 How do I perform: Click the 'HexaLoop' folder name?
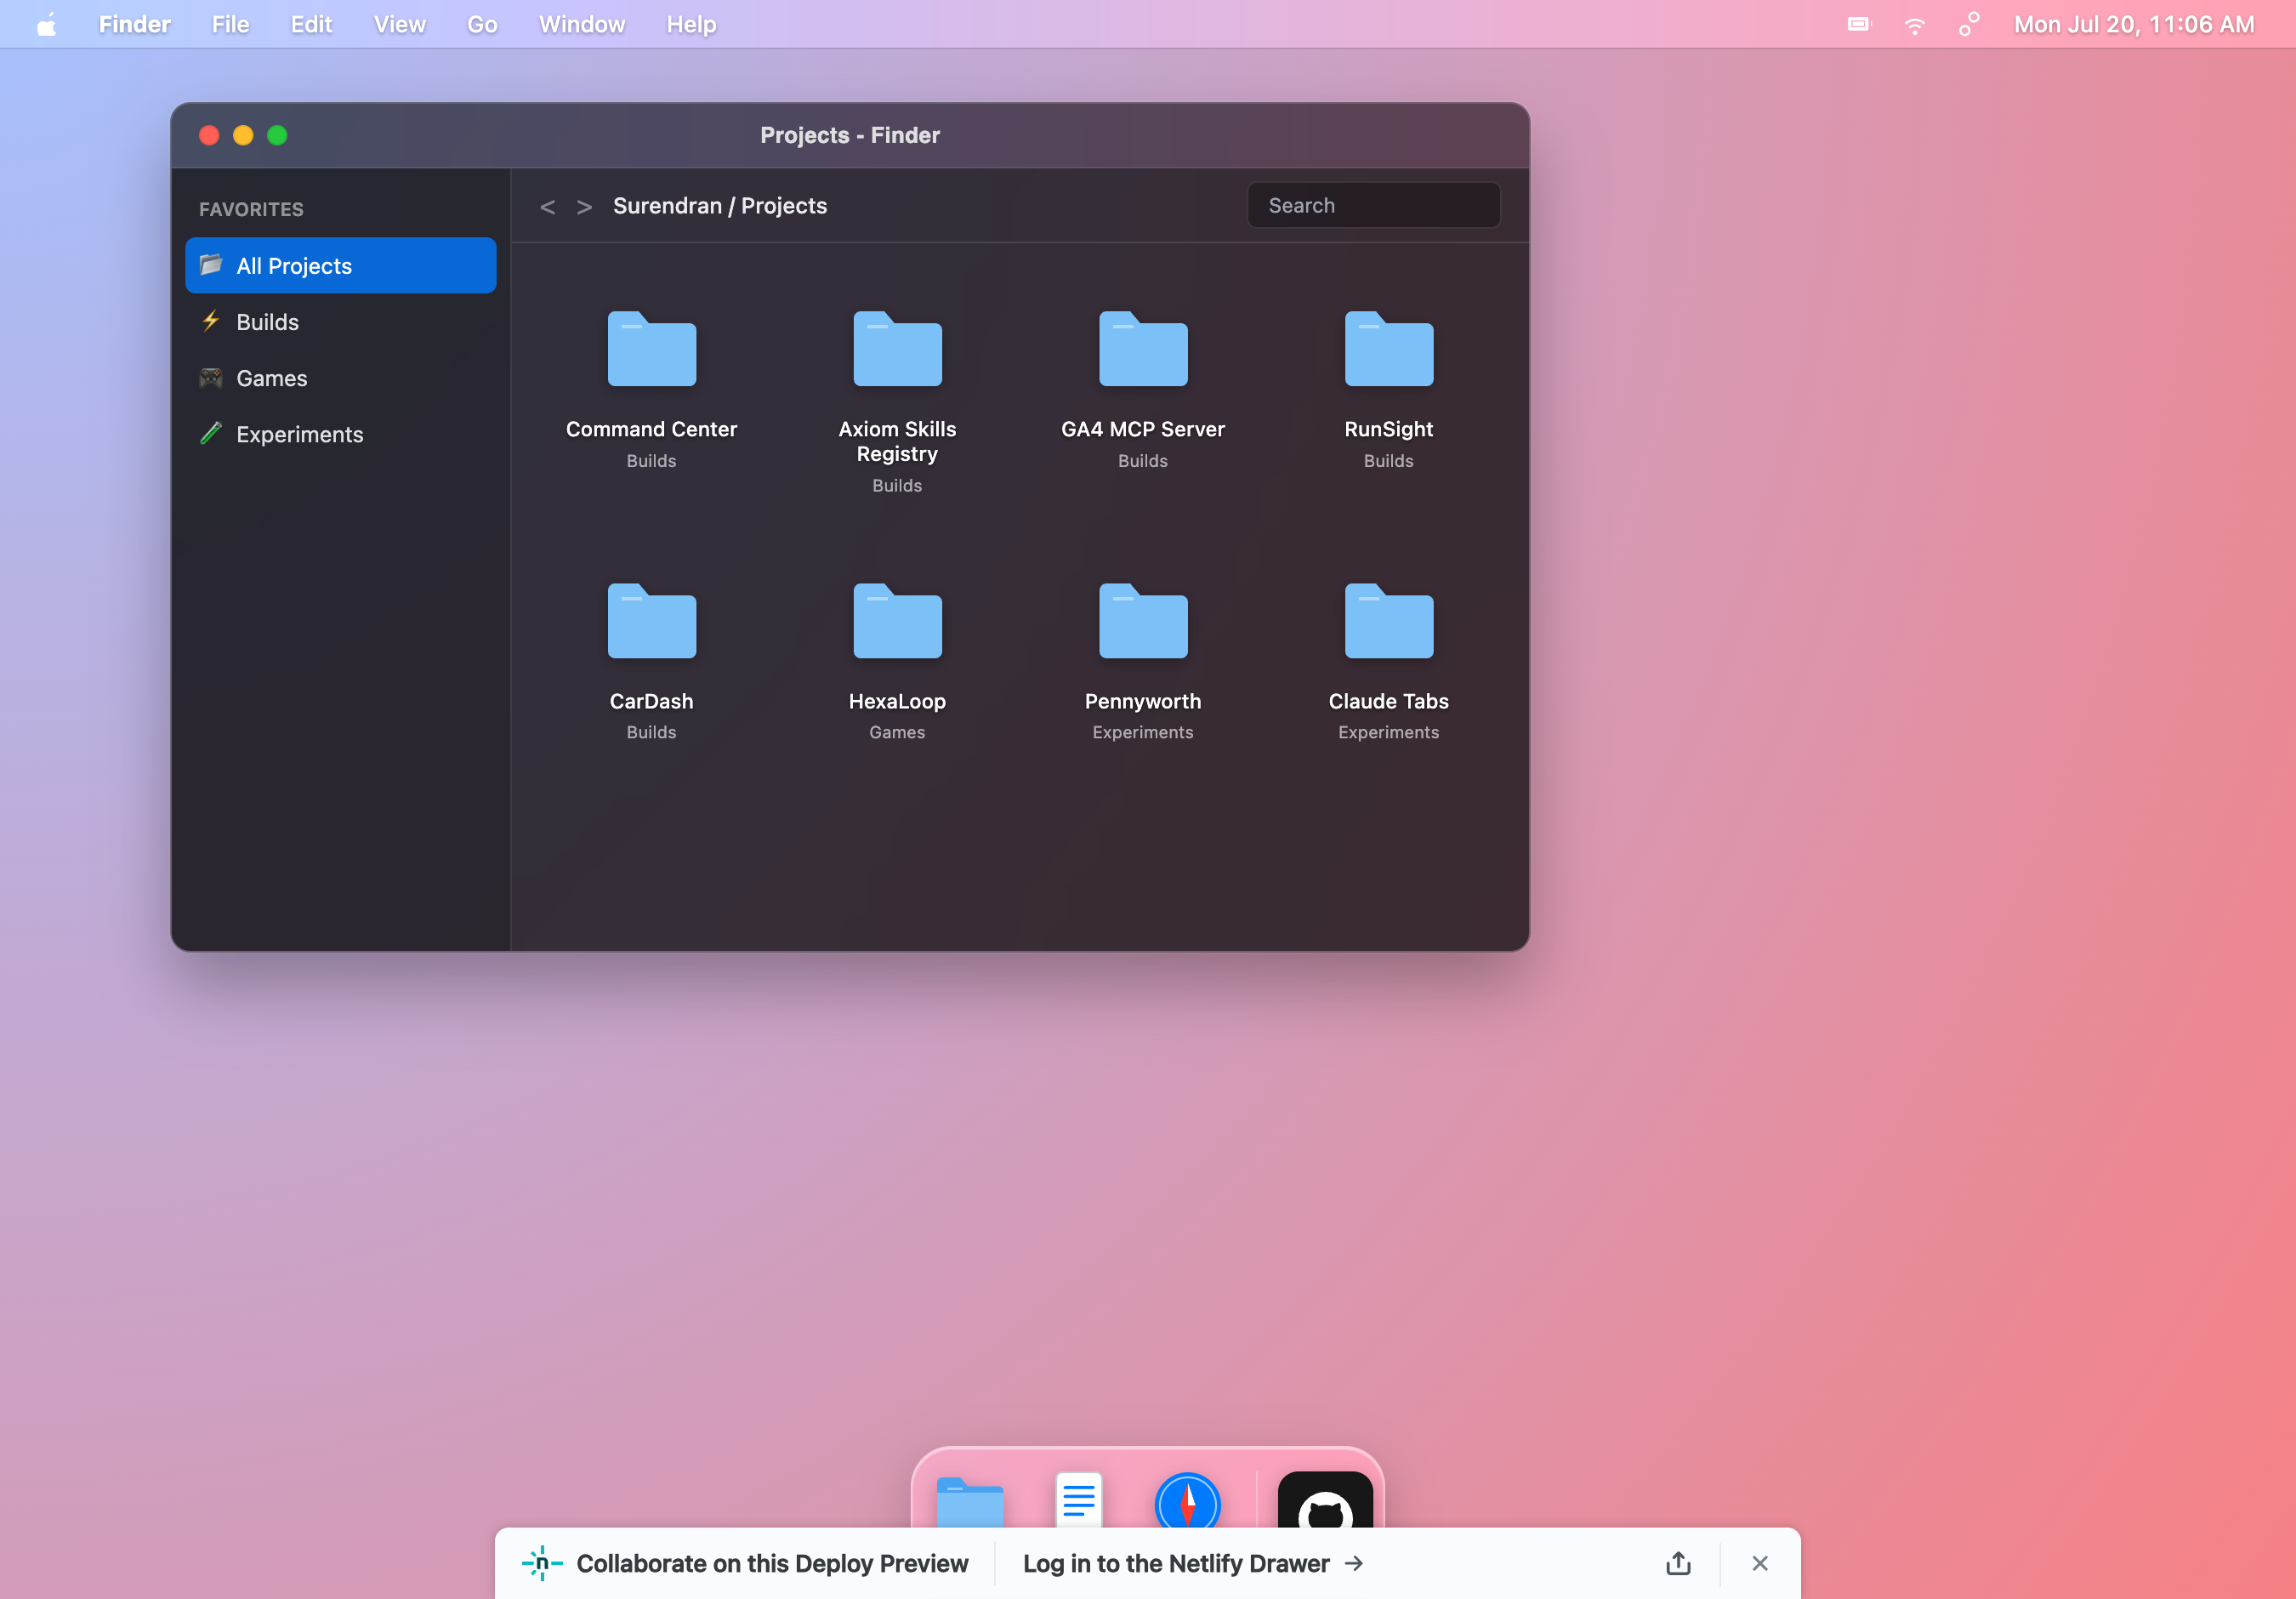pyautogui.click(x=897, y=701)
